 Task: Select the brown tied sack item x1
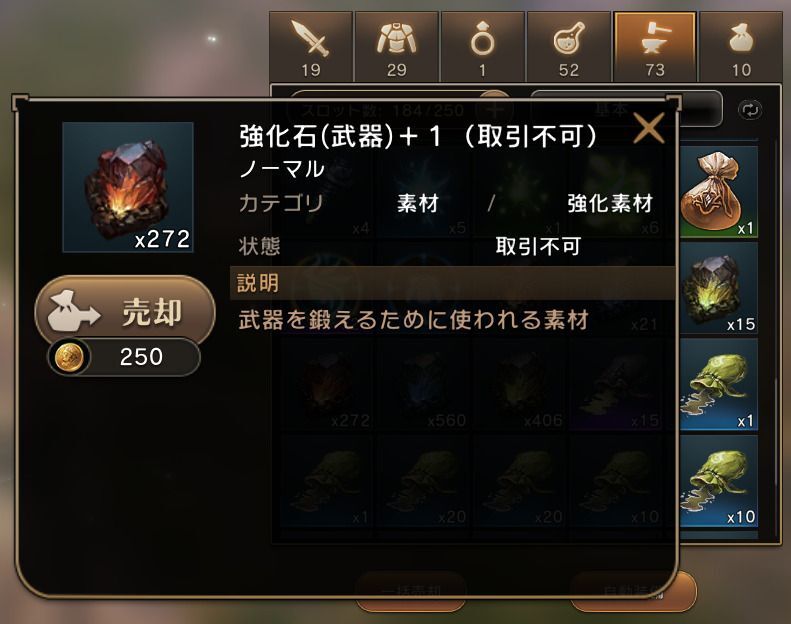[717, 192]
